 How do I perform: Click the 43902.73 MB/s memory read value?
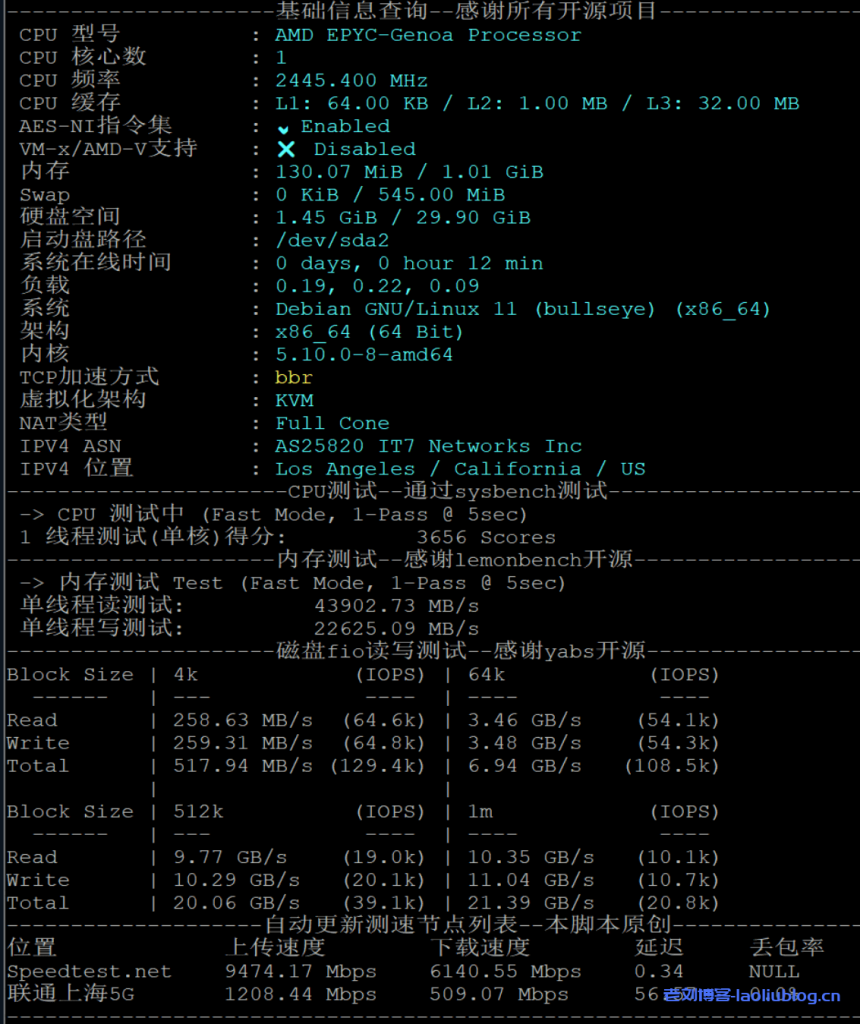tap(396, 606)
